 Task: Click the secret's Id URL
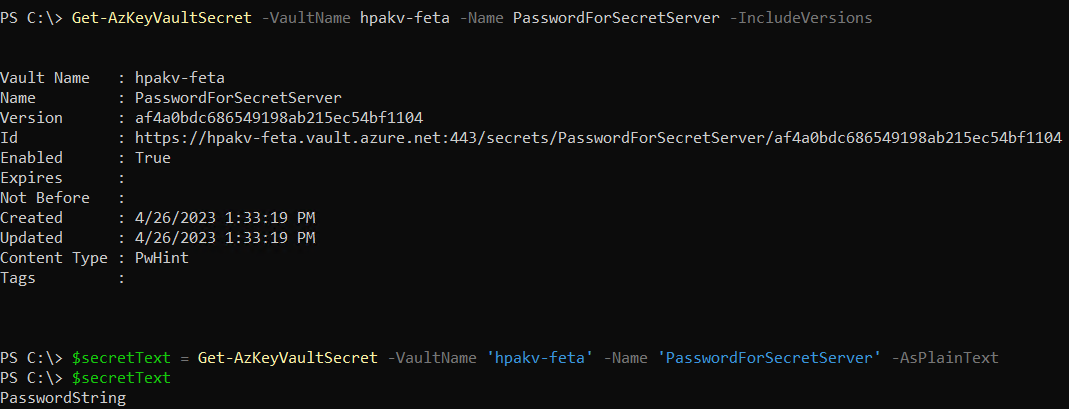(598, 138)
